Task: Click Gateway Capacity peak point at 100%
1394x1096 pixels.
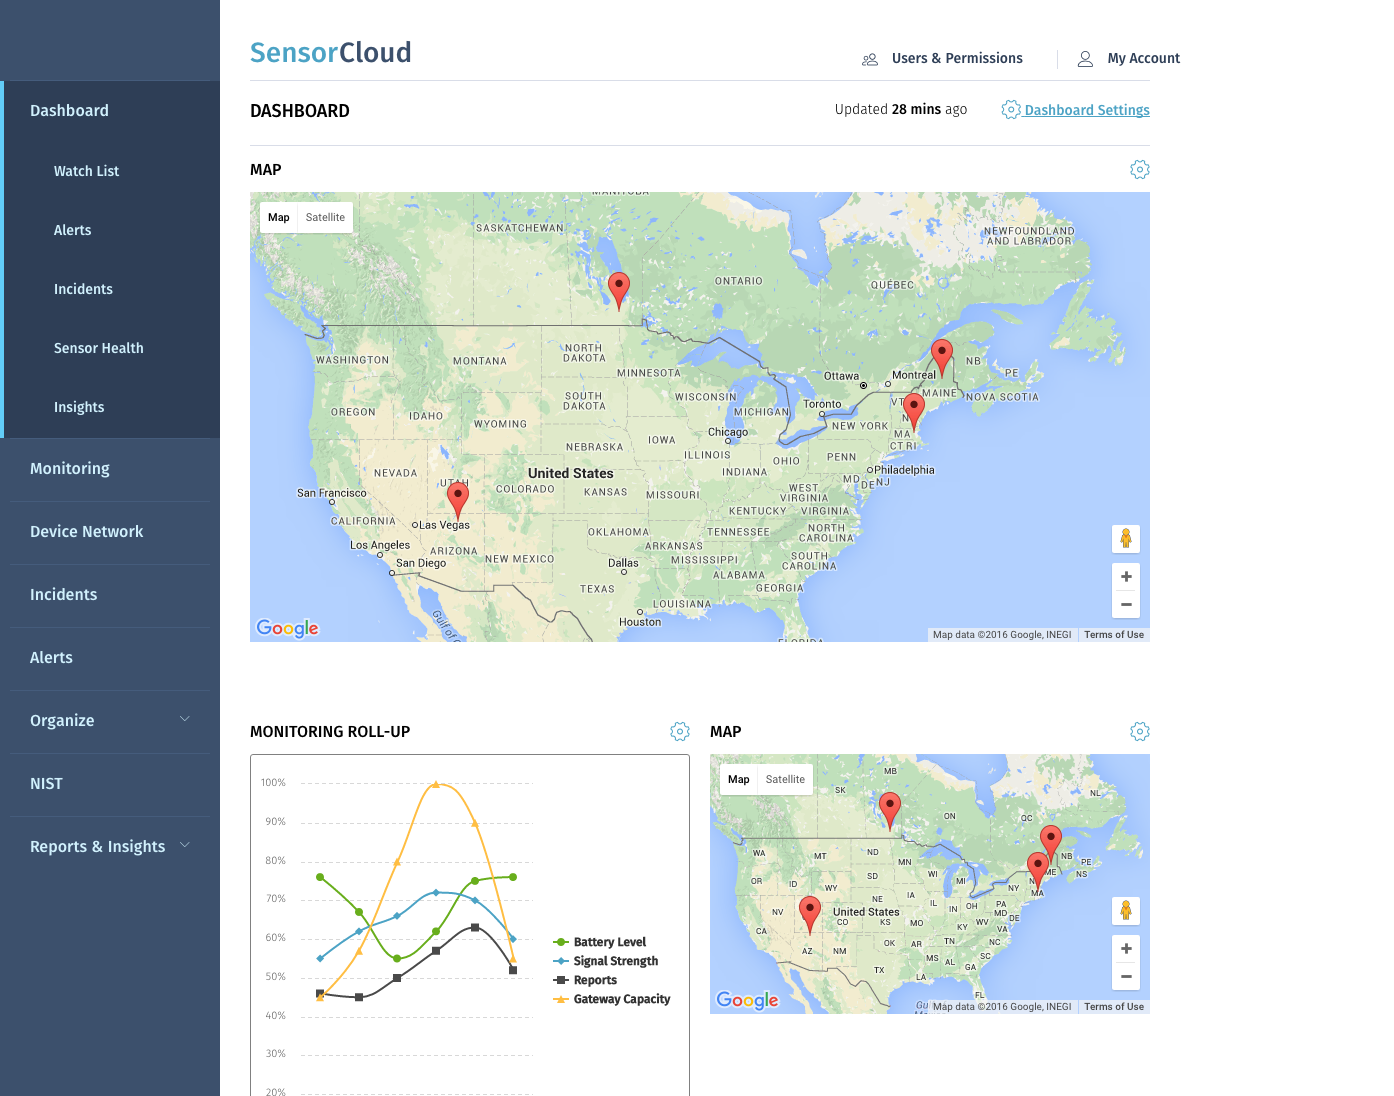Action: pos(436,784)
